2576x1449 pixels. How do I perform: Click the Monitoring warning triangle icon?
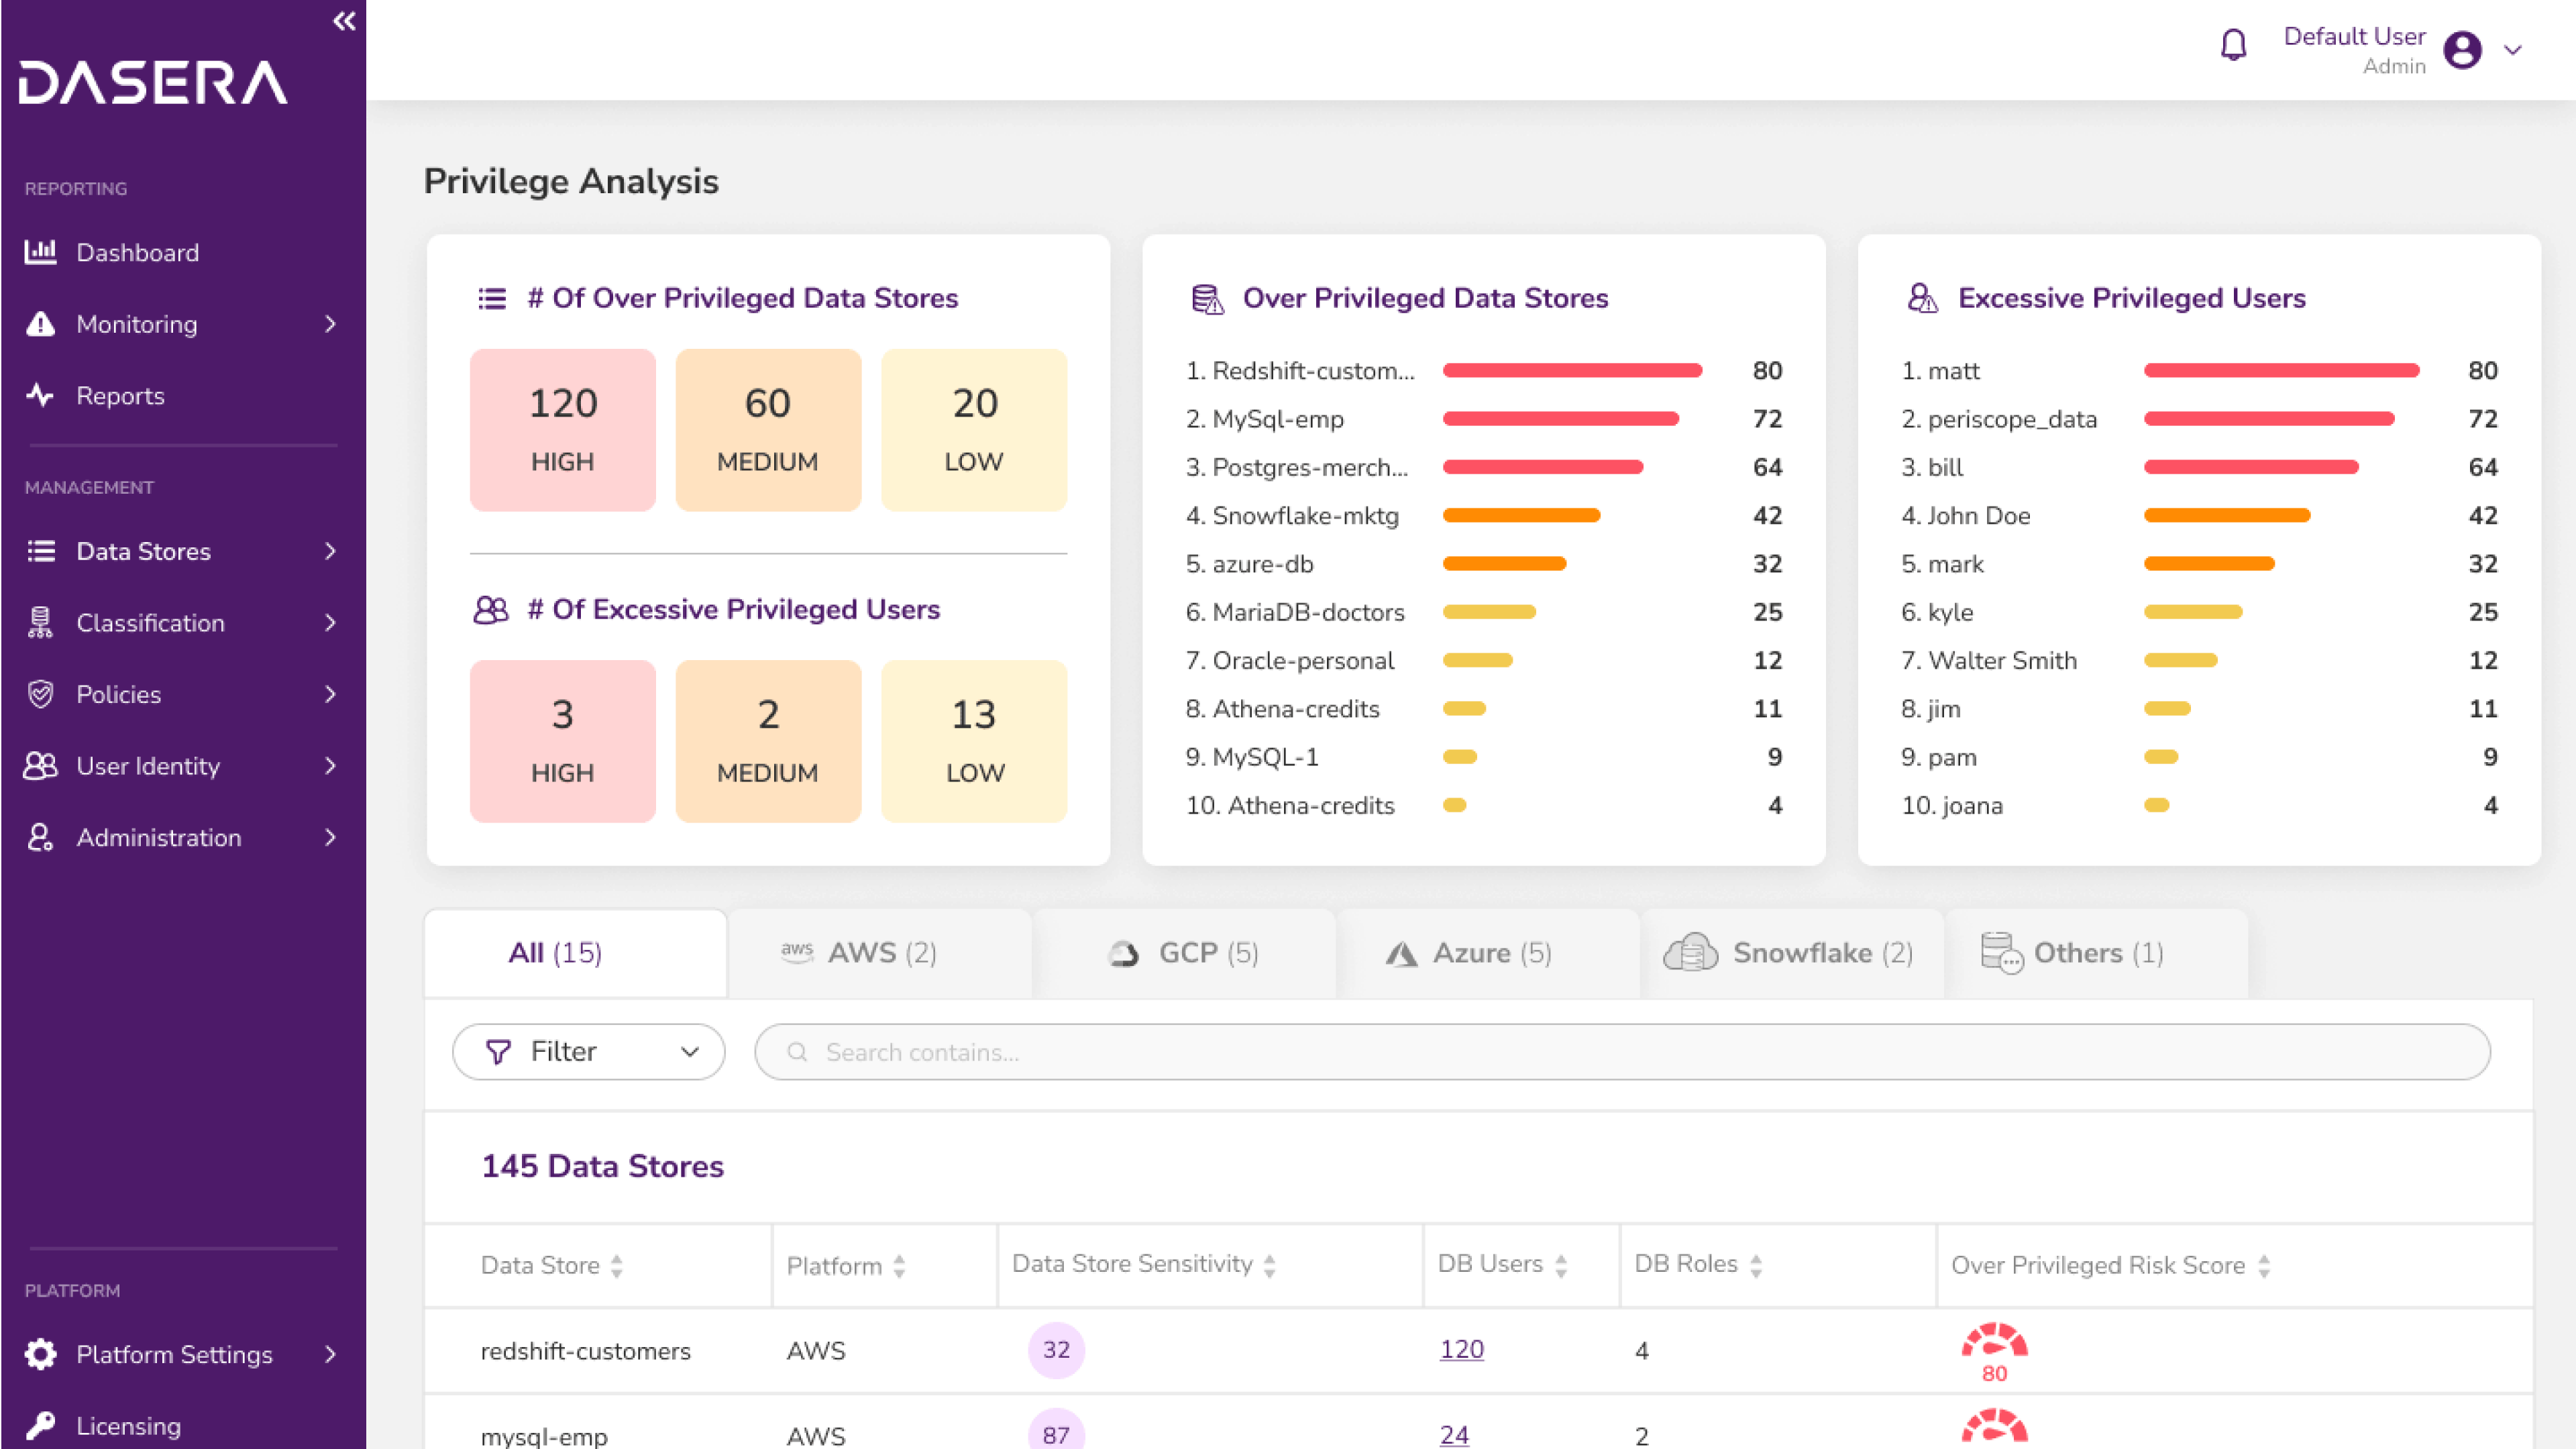(40, 324)
